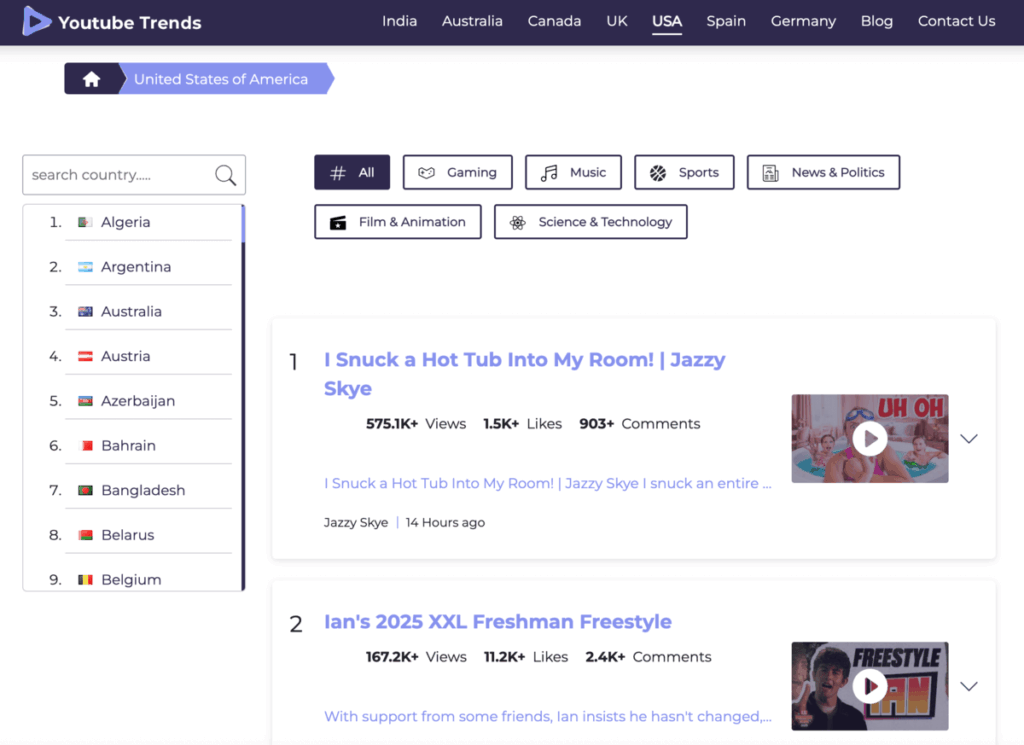1024x745 pixels.
Task: Click the Bahrain flag icon
Action: [85, 446]
